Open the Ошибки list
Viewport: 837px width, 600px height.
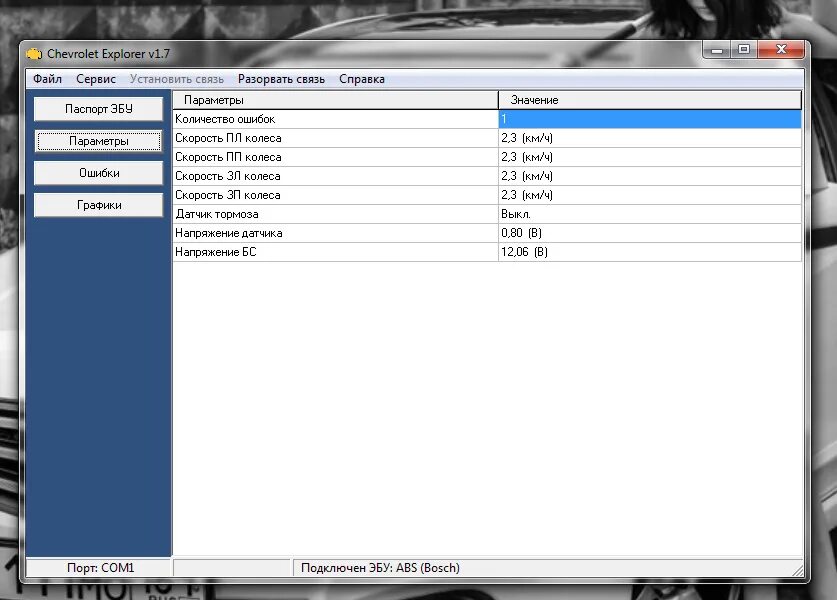tap(99, 173)
